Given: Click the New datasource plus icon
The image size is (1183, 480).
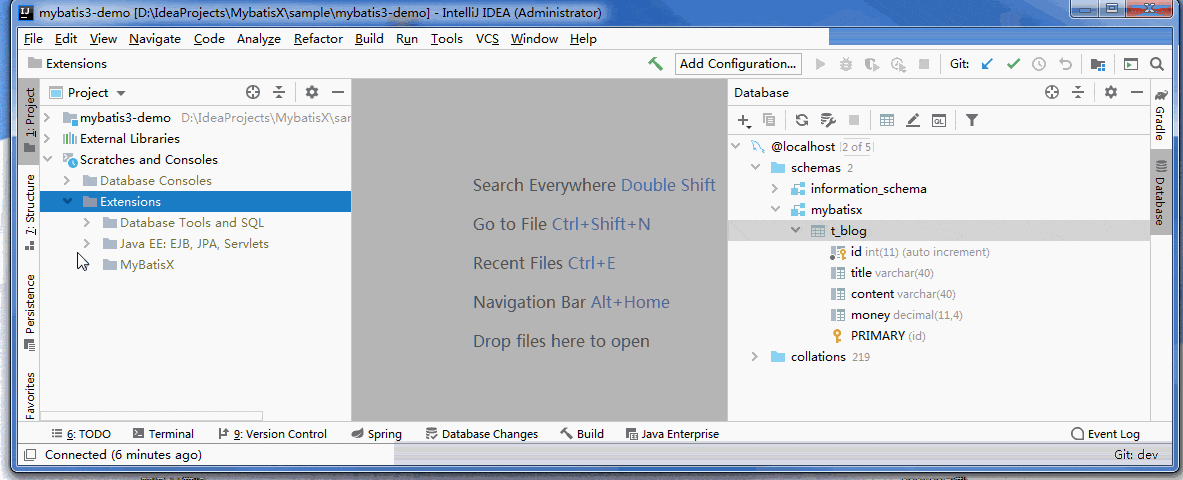Looking at the screenshot, I should (744, 120).
